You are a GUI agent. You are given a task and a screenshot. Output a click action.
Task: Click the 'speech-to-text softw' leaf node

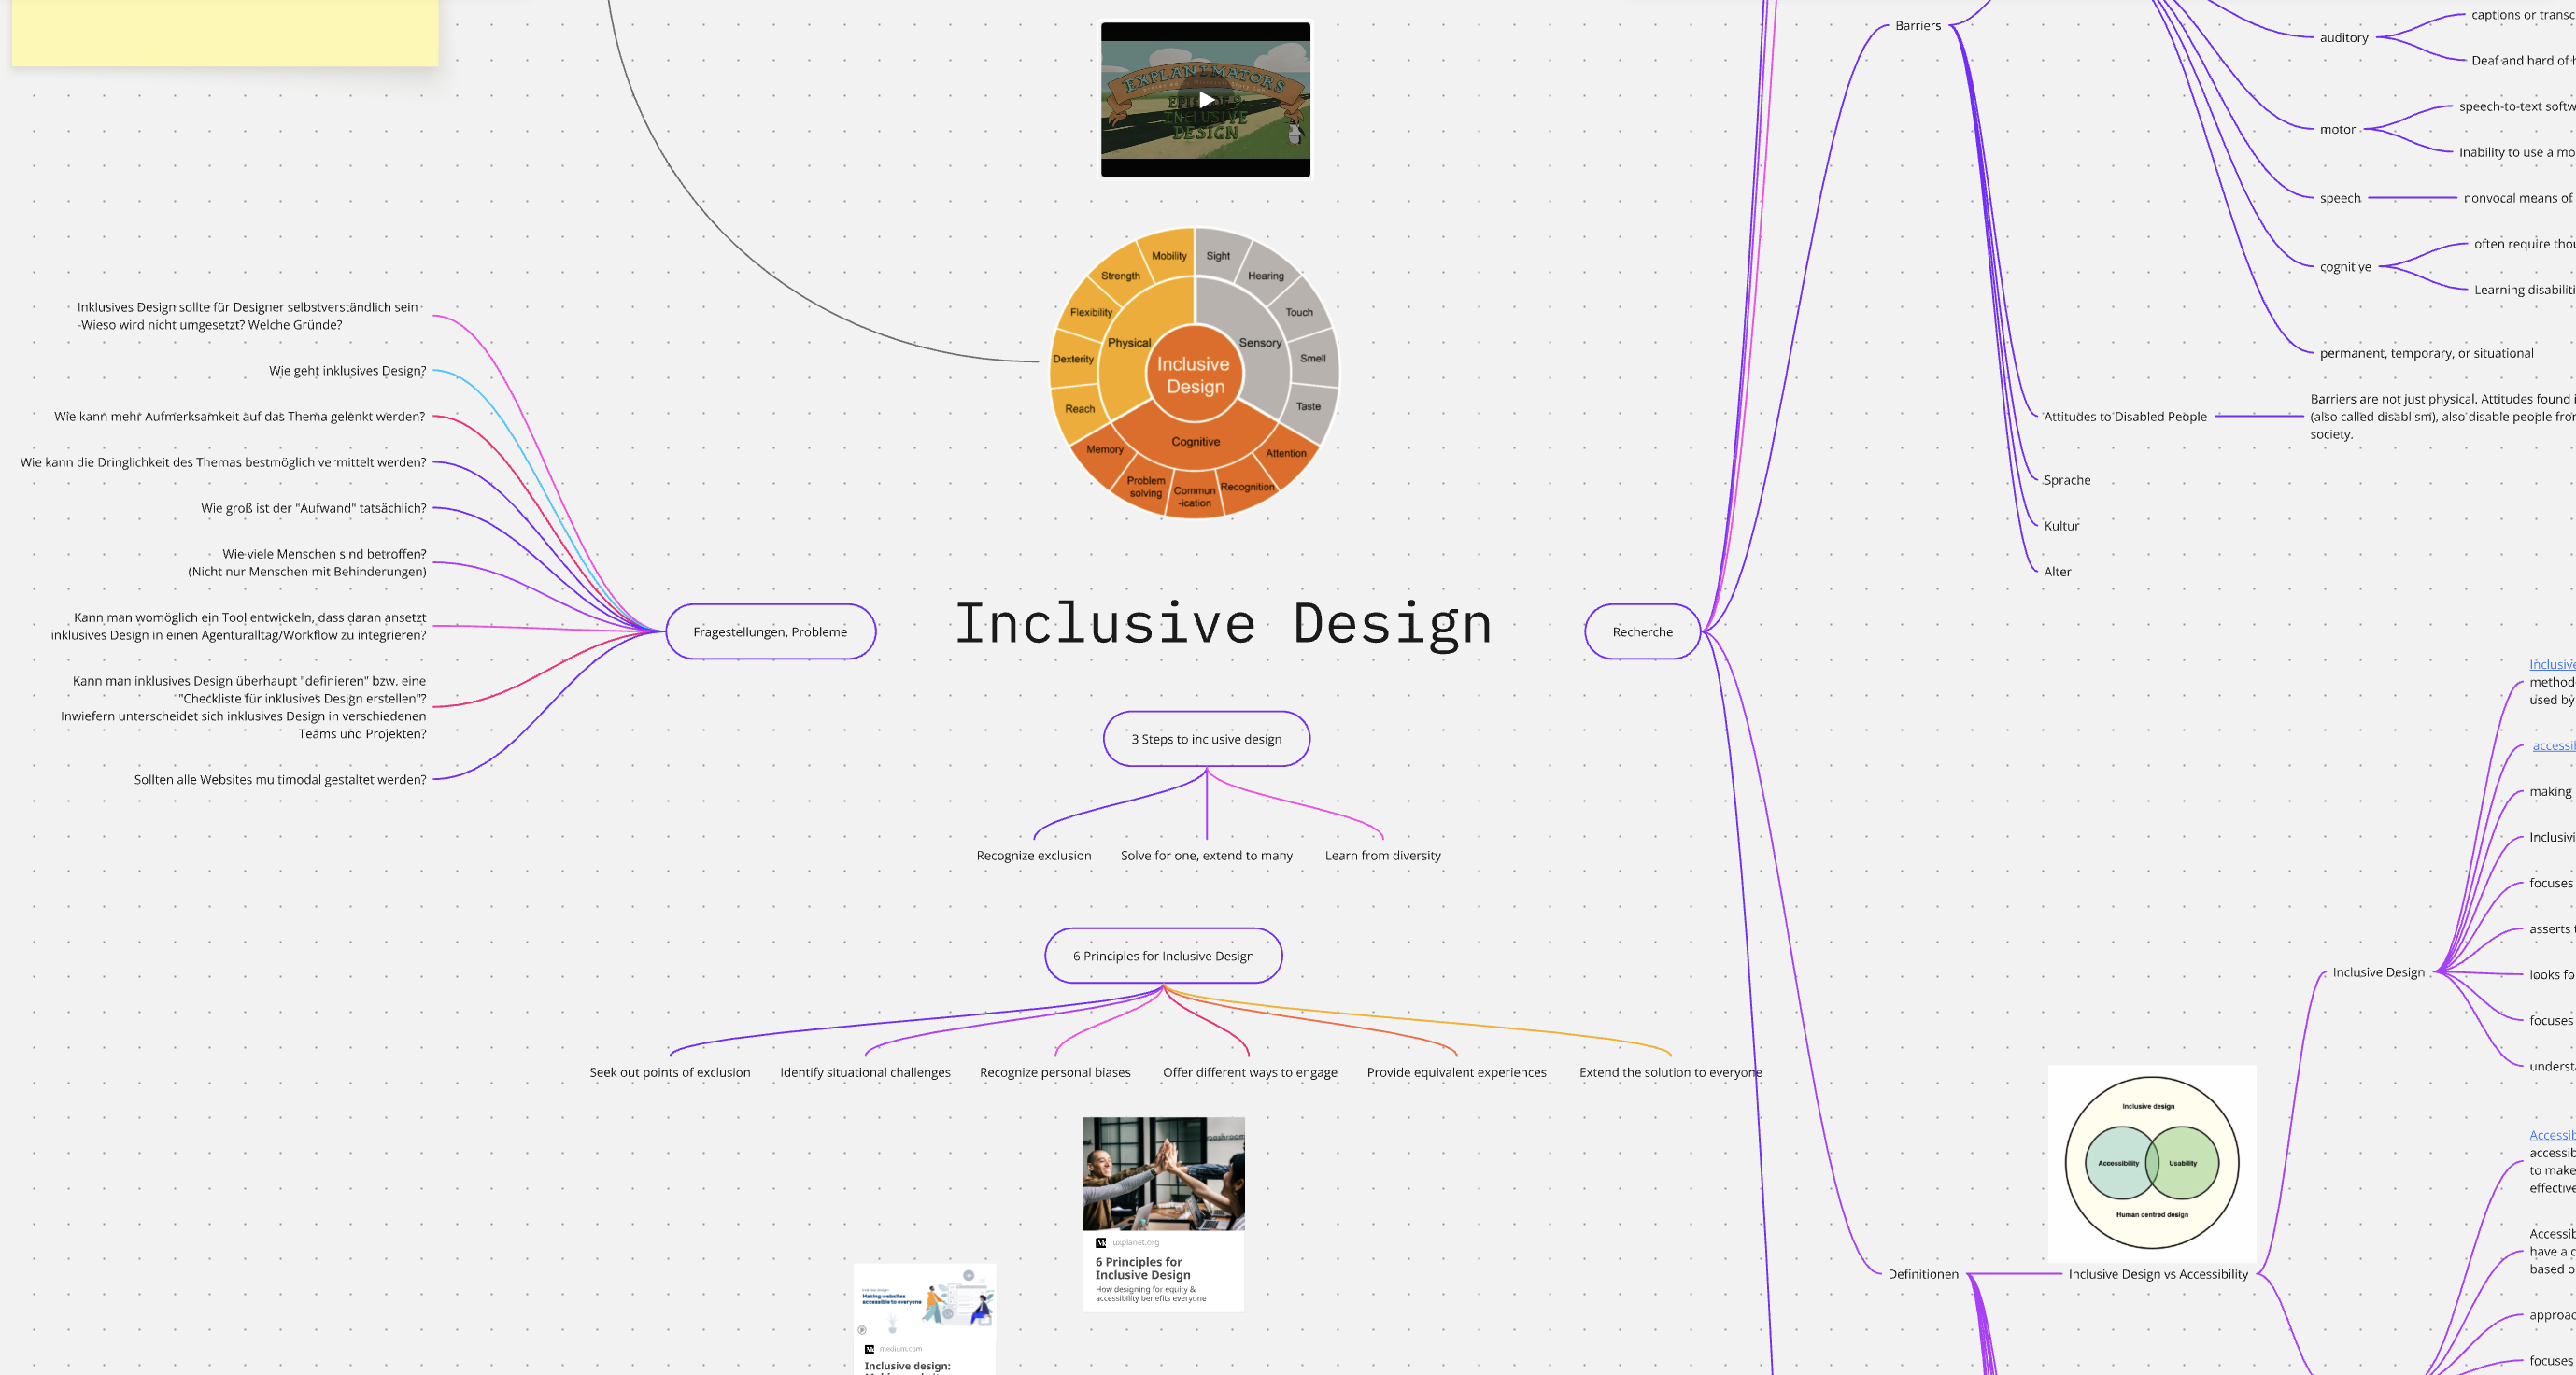coord(2516,106)
